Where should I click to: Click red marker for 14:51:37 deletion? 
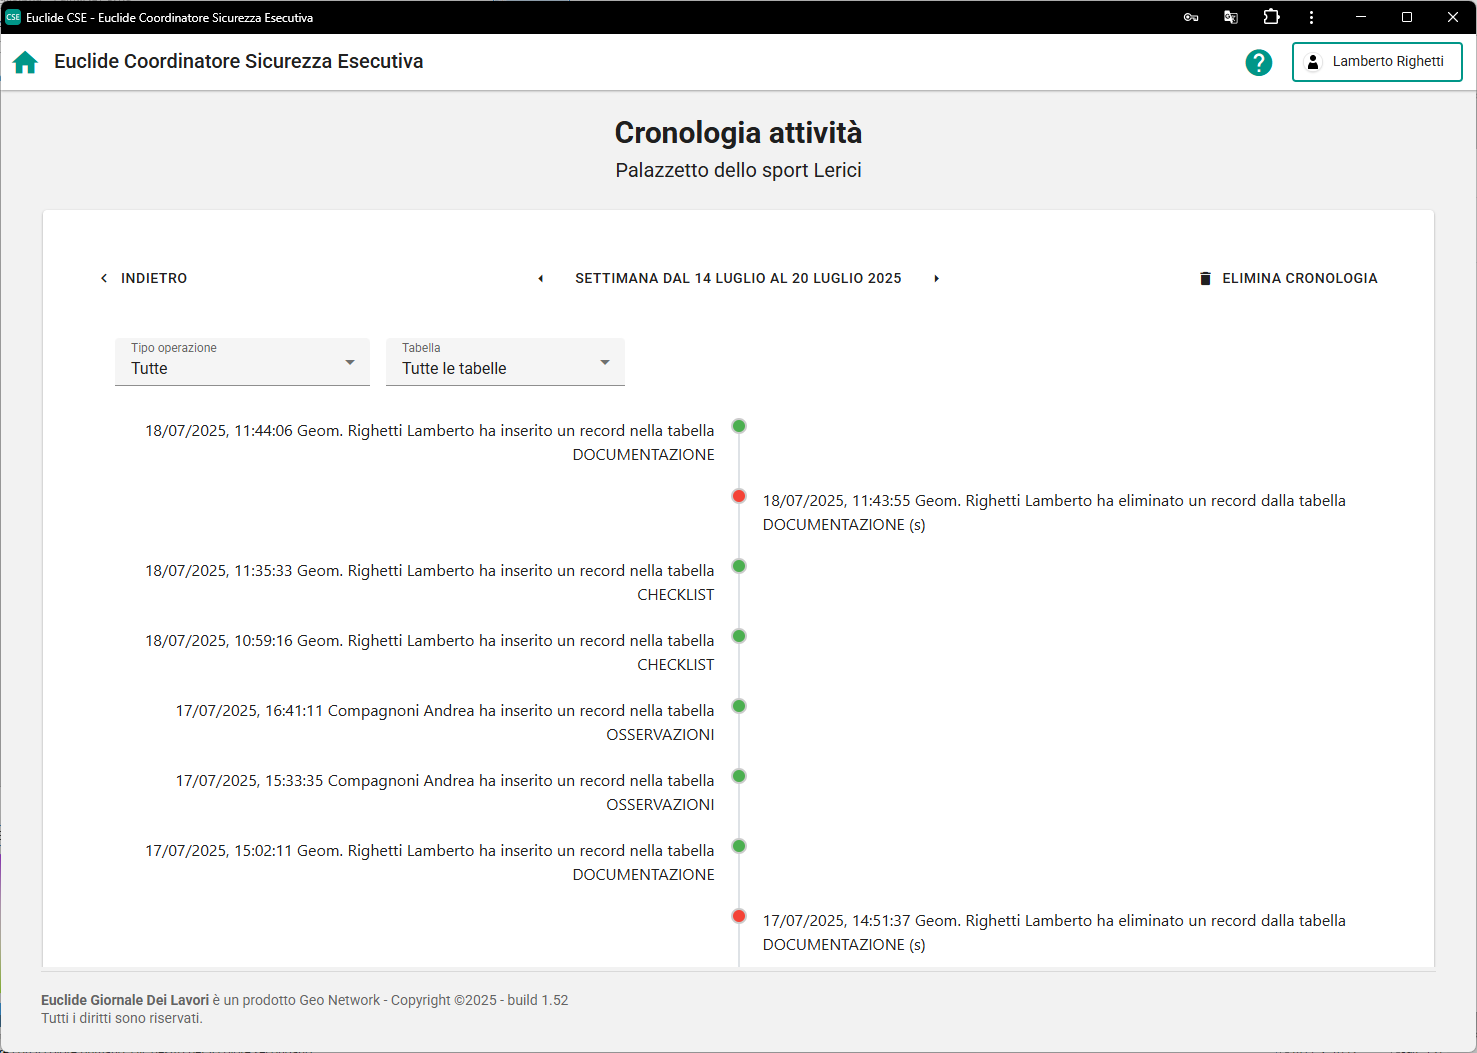tap(739, 916)
